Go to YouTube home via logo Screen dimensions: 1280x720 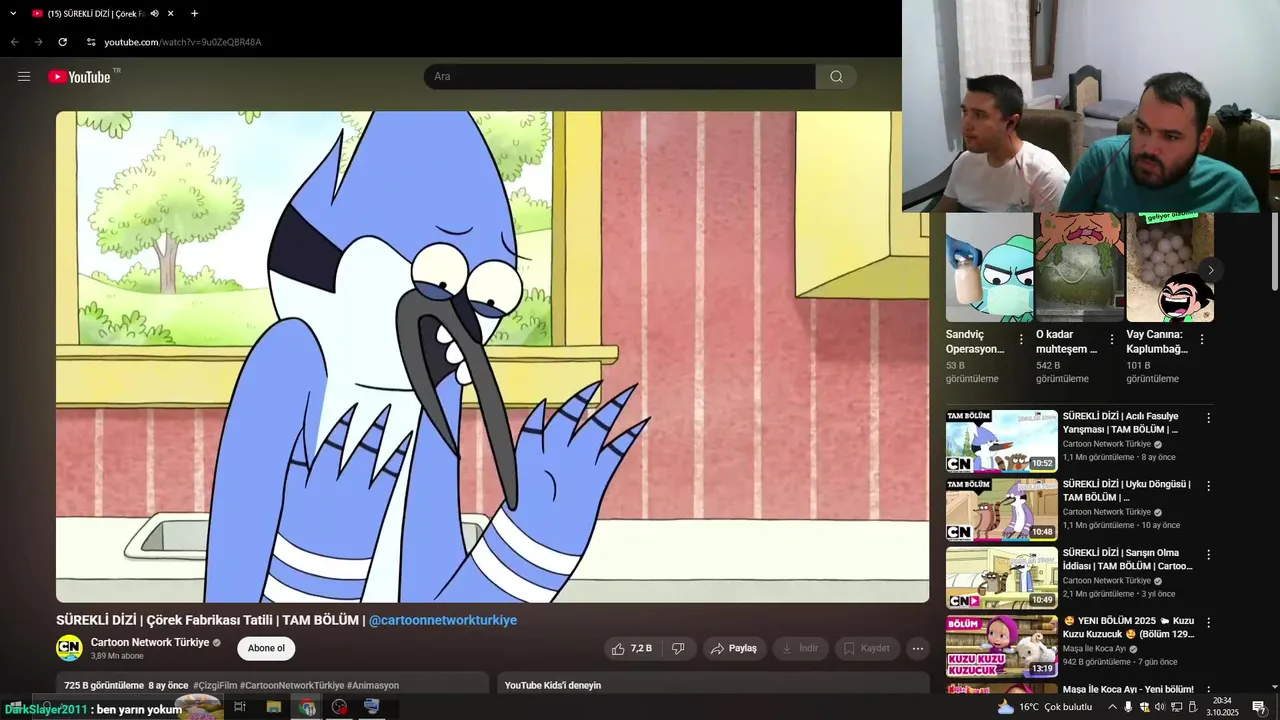(79, 77)
